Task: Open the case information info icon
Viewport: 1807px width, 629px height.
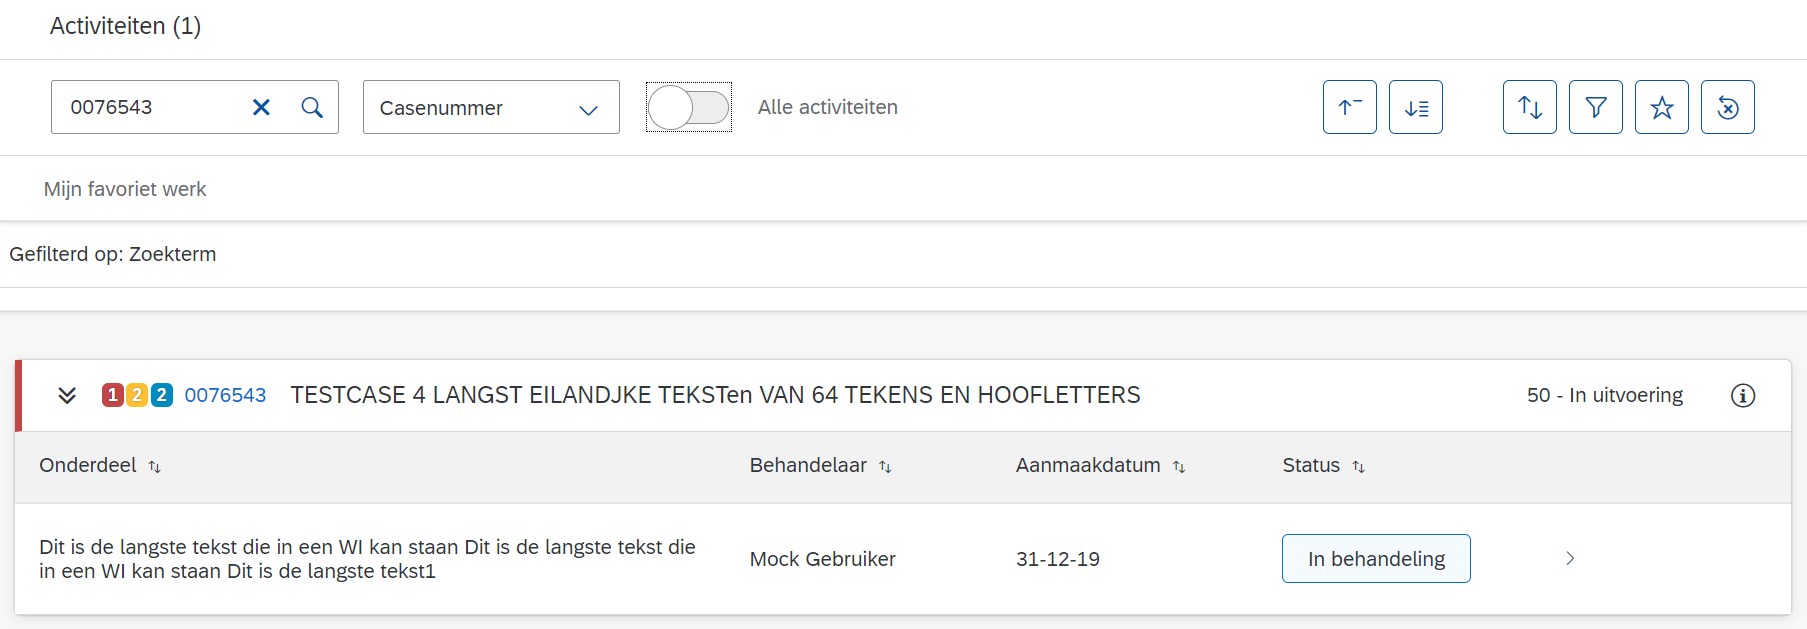Action: [1743, 395]
